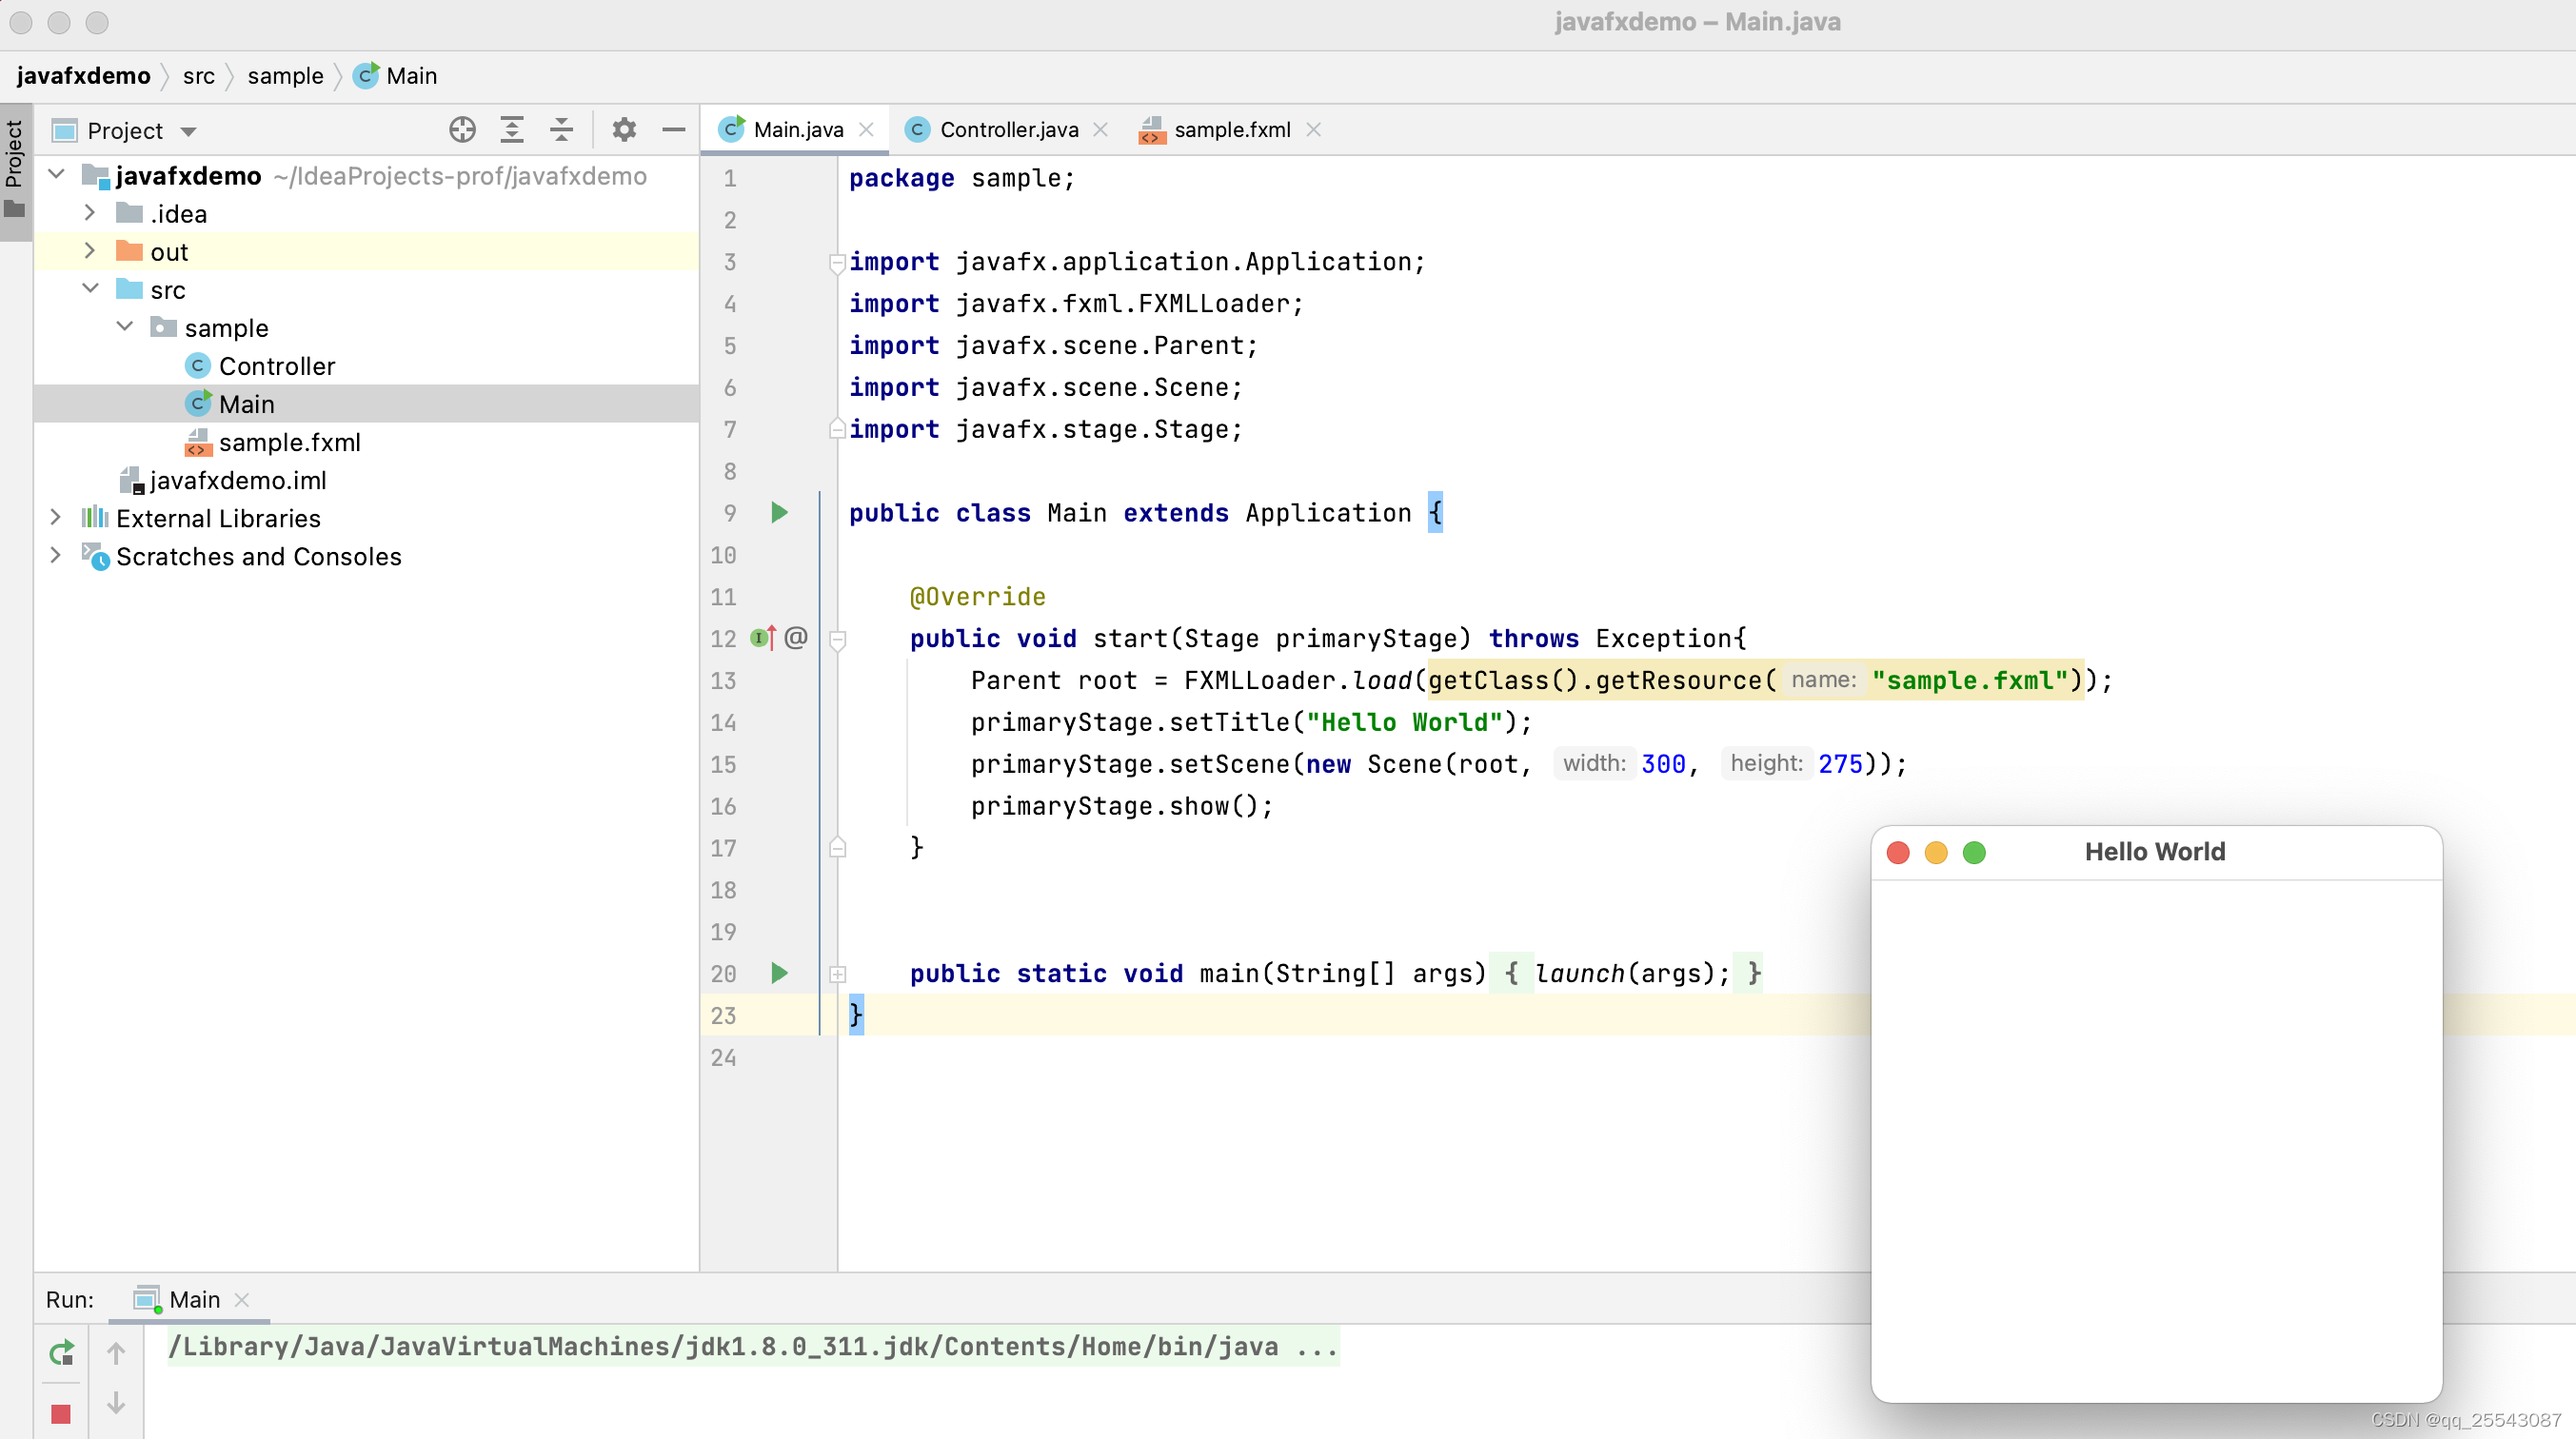Click the overriding method gutter icon at line 12
Viewport: 2576px width, 1439px height.
click(762, 638)
